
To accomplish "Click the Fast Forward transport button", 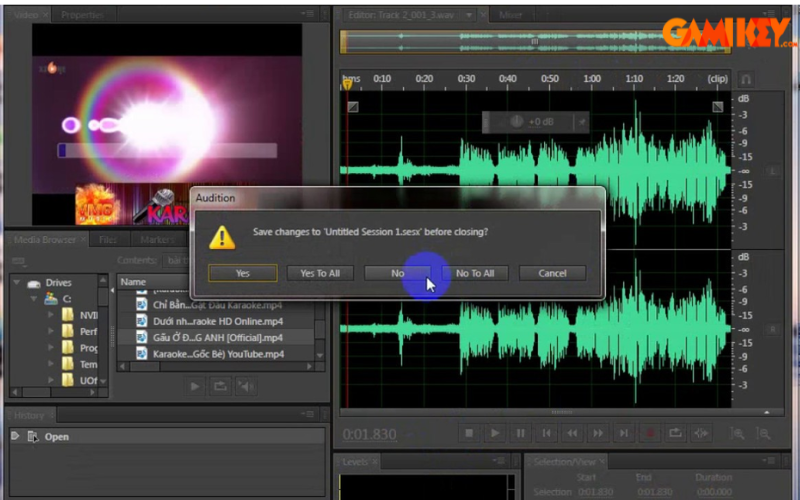I will [x=598, y=433].
